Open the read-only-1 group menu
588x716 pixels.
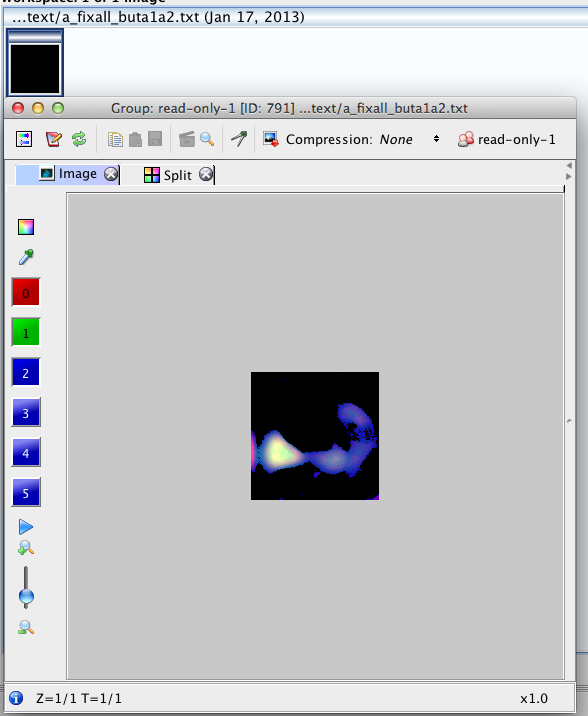click(x=506, y=139)
